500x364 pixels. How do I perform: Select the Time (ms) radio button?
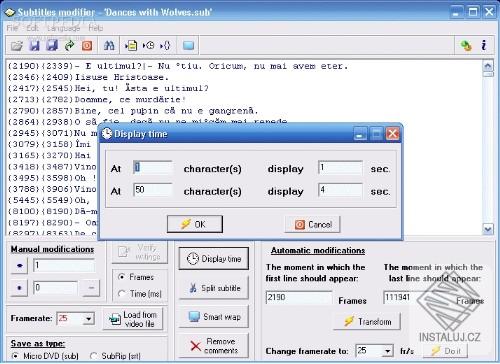(x=140, y=294)
